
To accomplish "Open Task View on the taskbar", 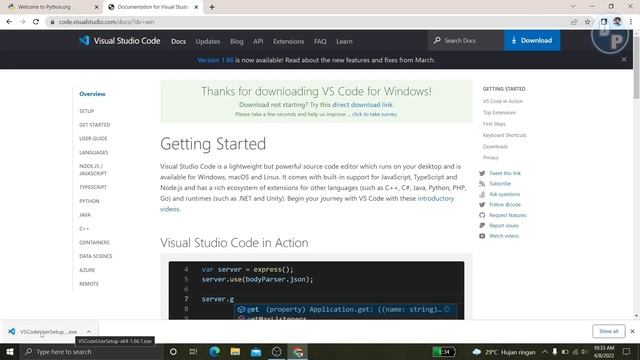I will [193, 351].
